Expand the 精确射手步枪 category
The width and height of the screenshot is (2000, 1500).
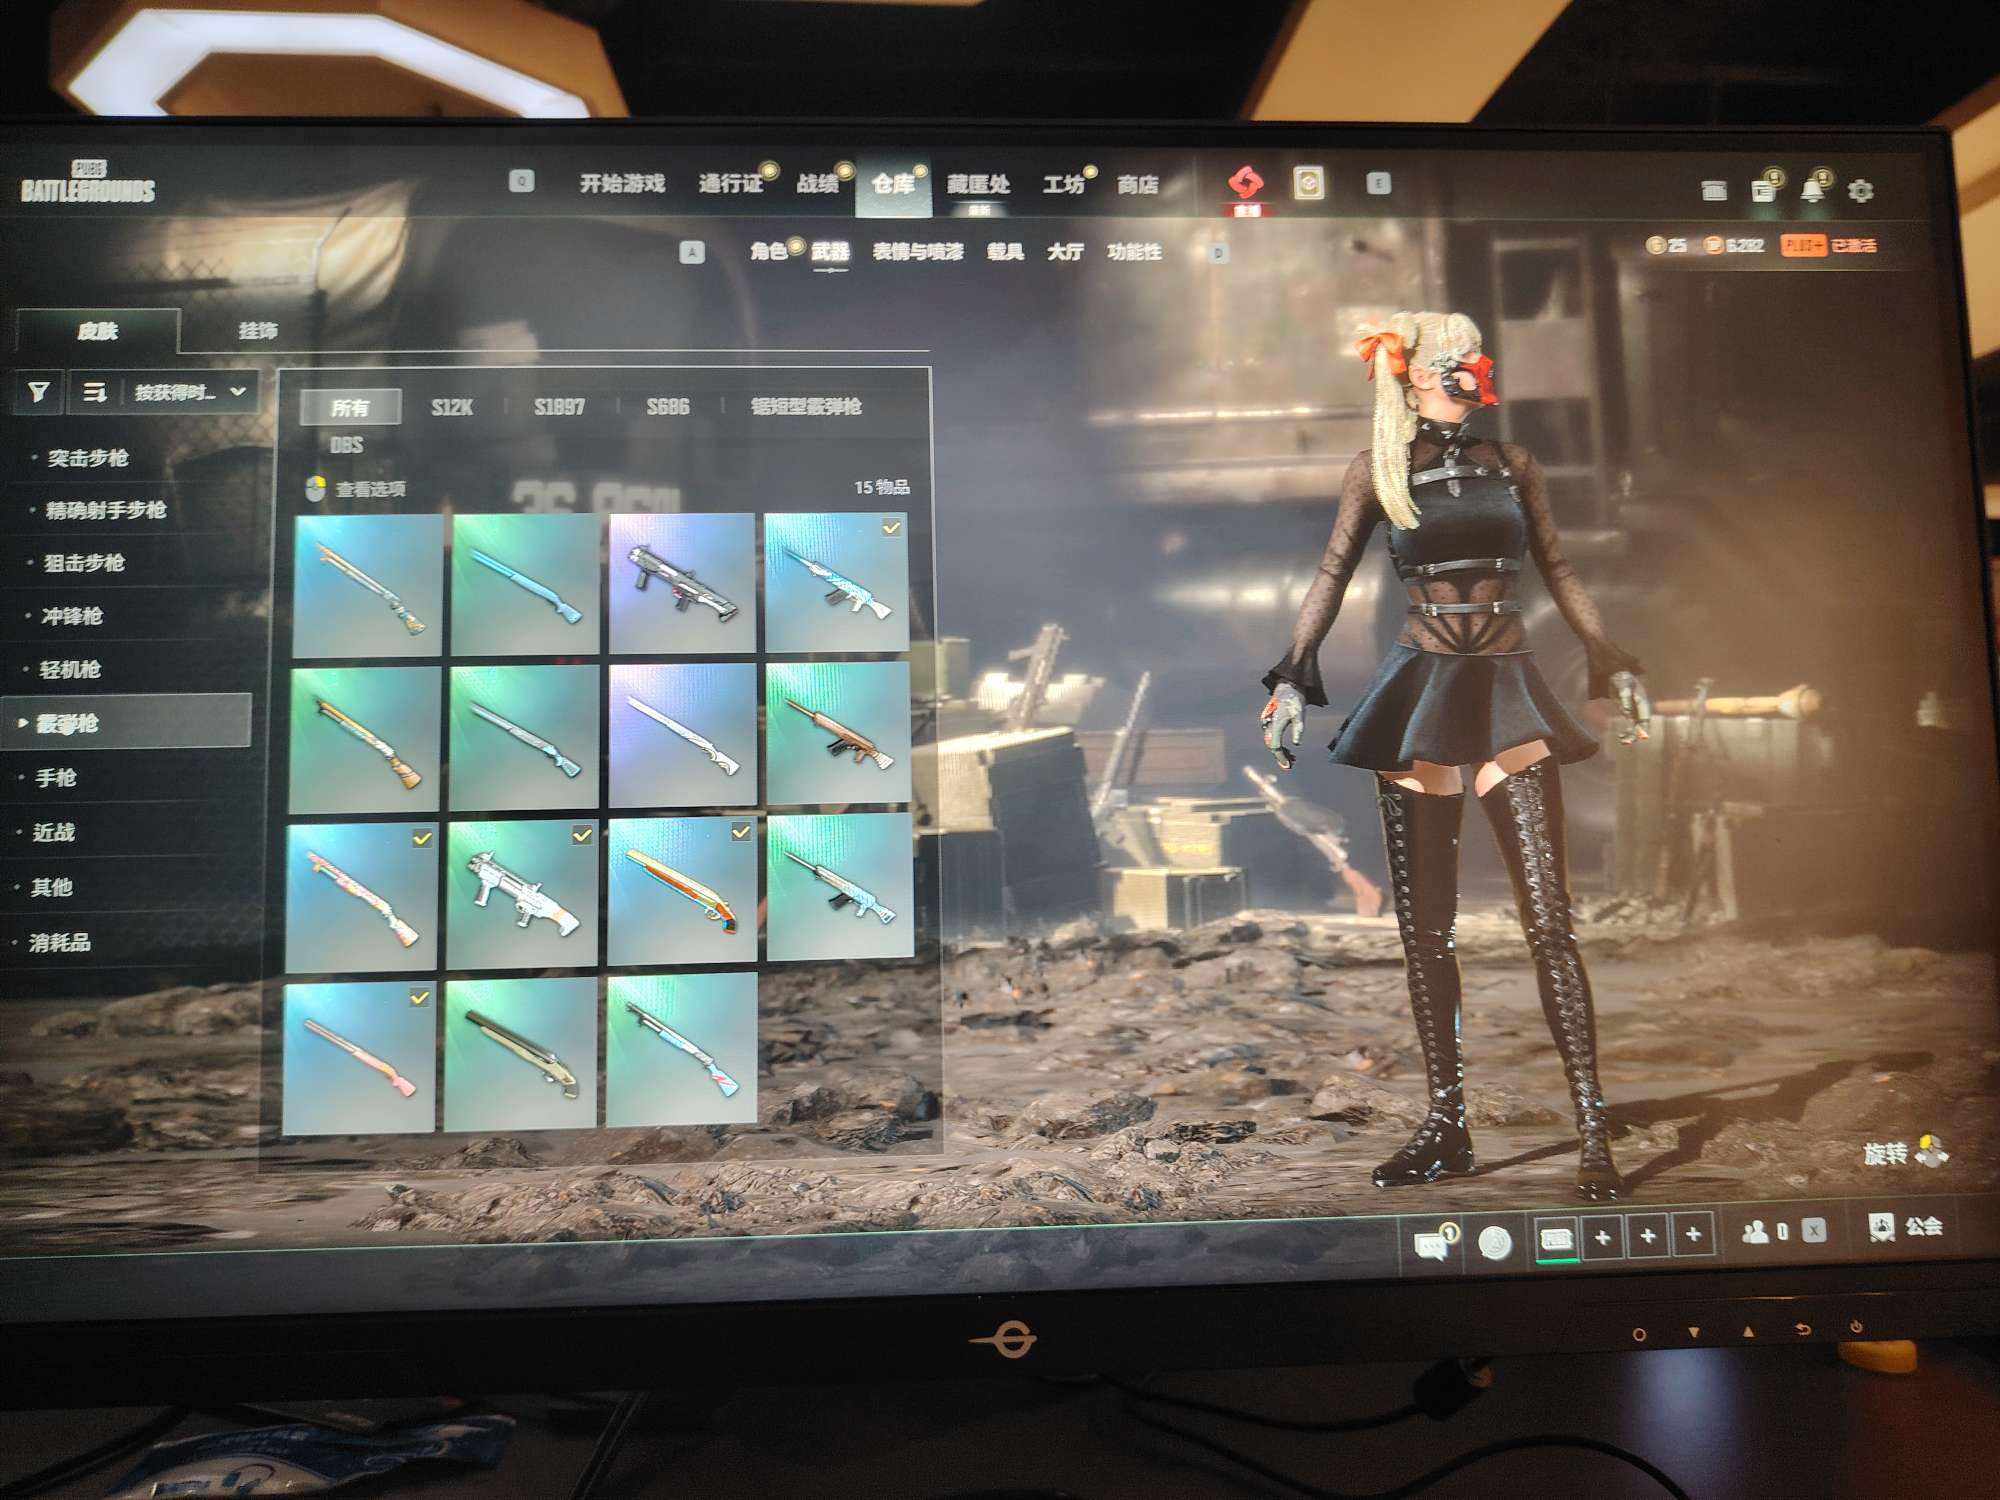(106, 510)
